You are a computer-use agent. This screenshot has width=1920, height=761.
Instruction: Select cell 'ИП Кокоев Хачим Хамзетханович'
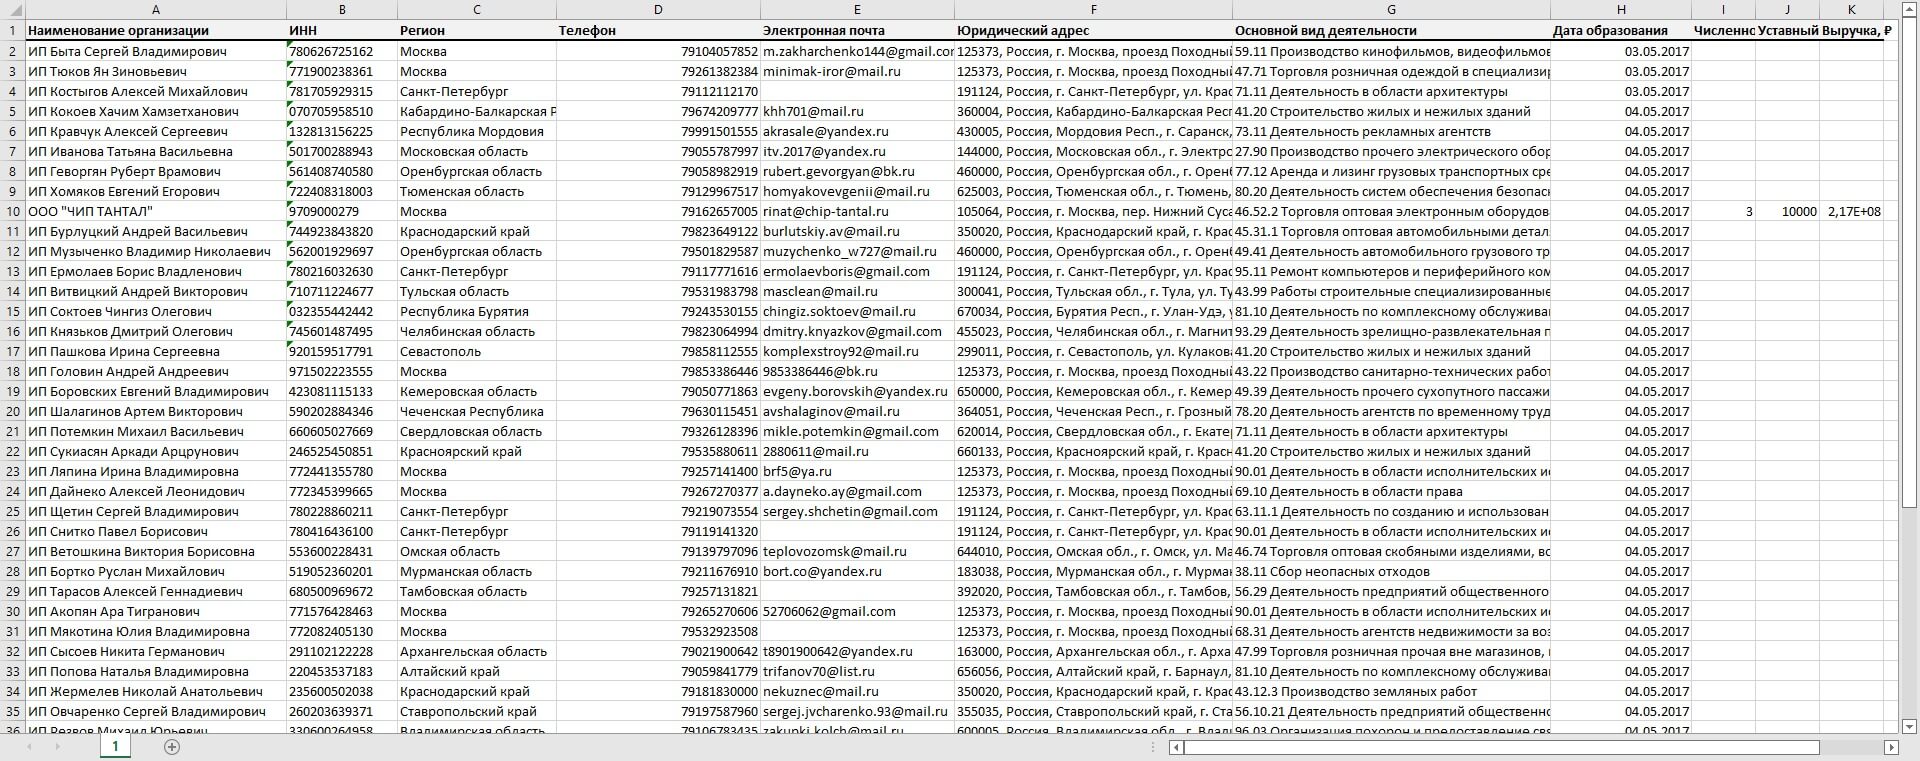click(x=155, y=111)
